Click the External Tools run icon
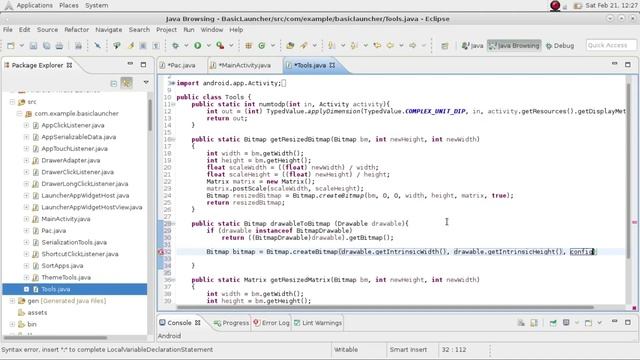This screenshot has width=640, height=360. pyautogui.click(x=220, y=46)
